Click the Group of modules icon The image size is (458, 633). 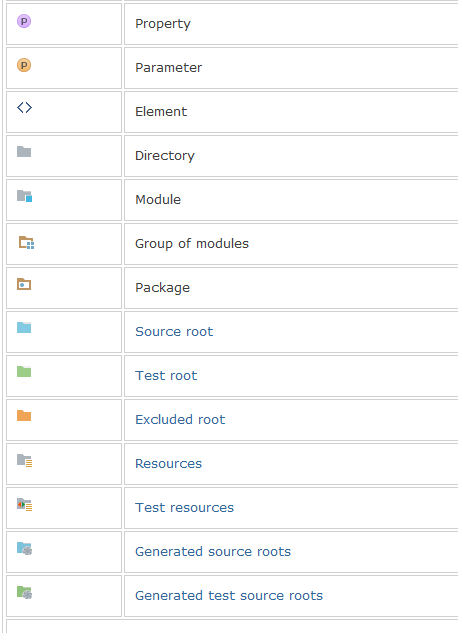click(26, 242)
